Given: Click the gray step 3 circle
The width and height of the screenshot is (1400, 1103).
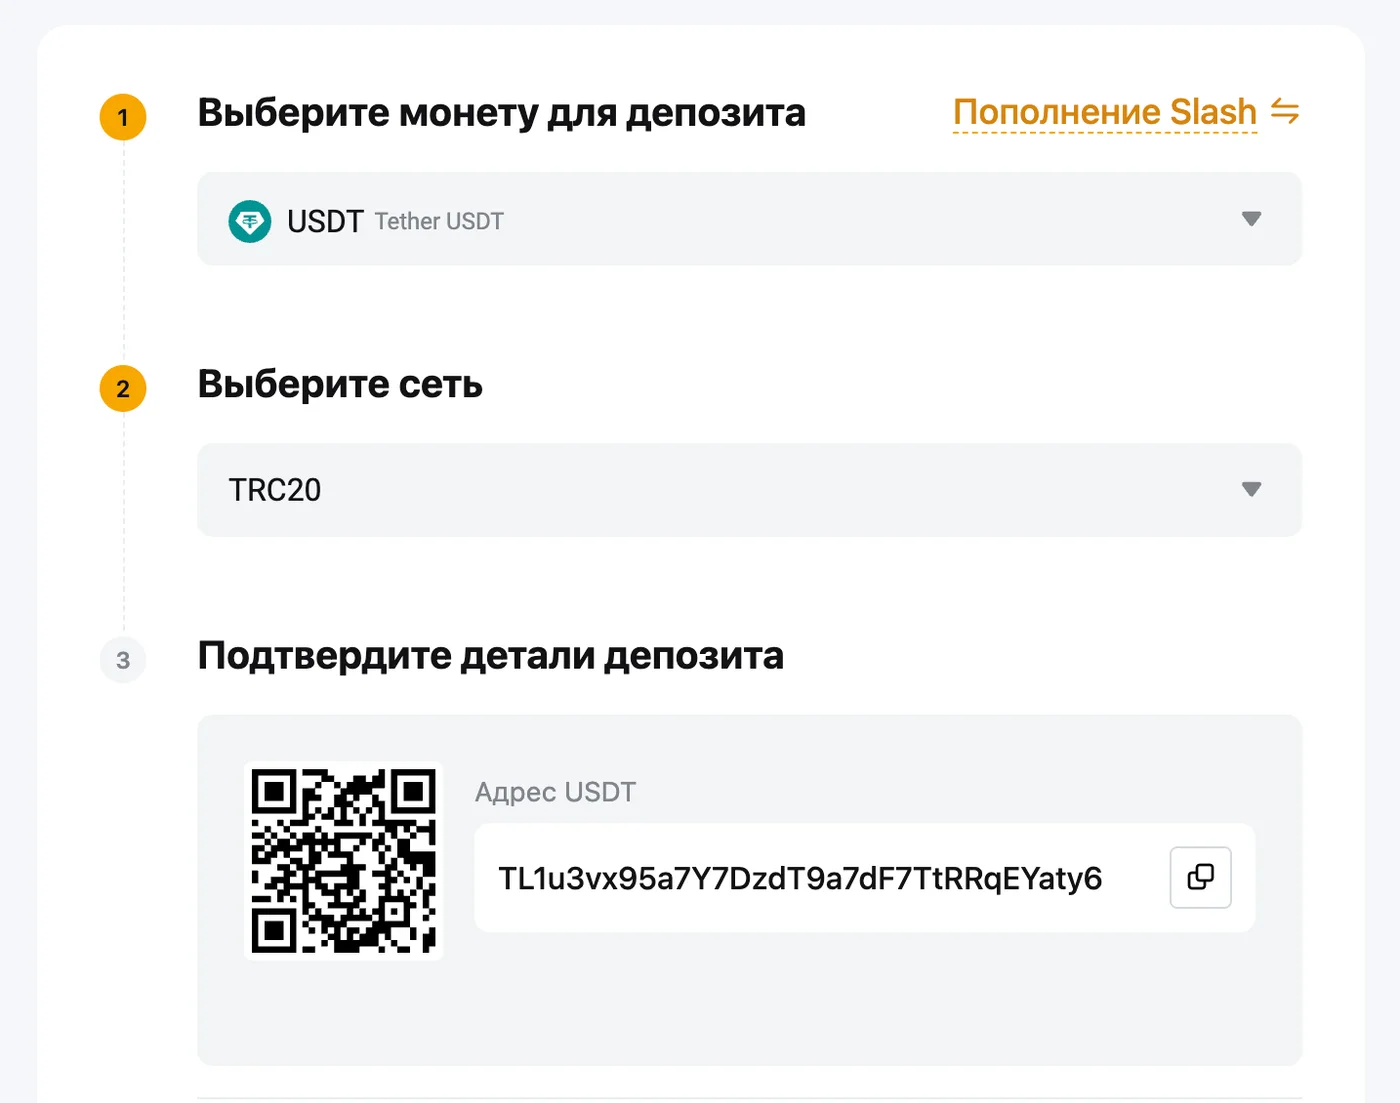Looking at the screenshot, I should pos(123,660).
